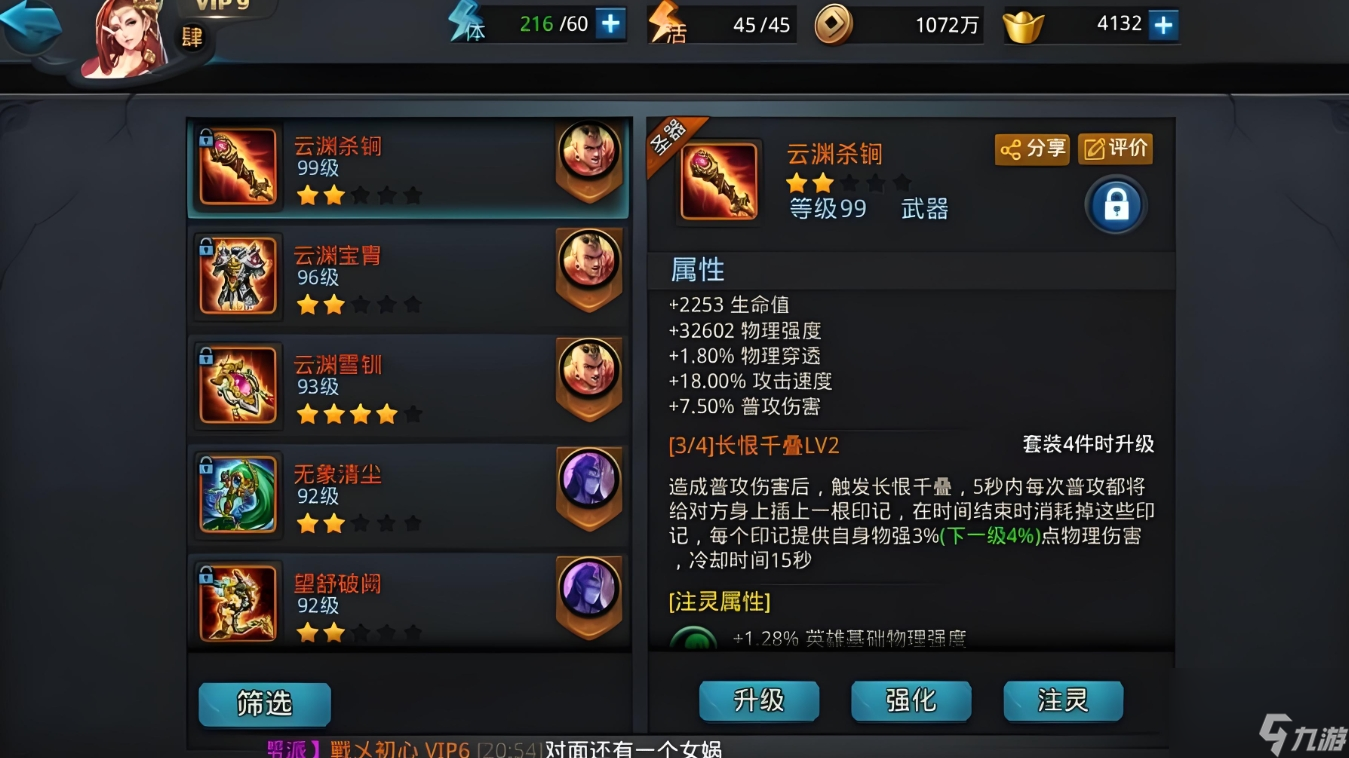1349x758 pixels.
Task: Click hero portrait badge on 云渊杀锏 row
Action: (x=588, y=160)
